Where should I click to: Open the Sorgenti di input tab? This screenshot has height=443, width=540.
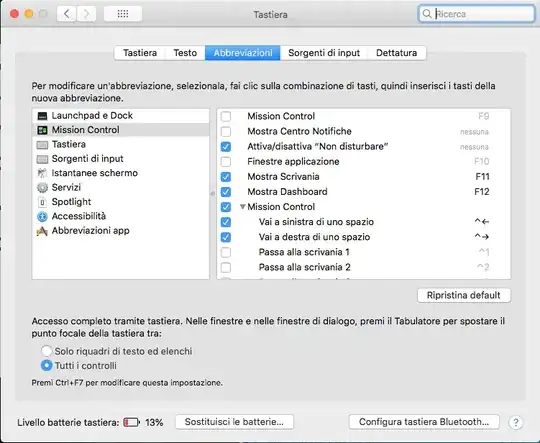324,53
